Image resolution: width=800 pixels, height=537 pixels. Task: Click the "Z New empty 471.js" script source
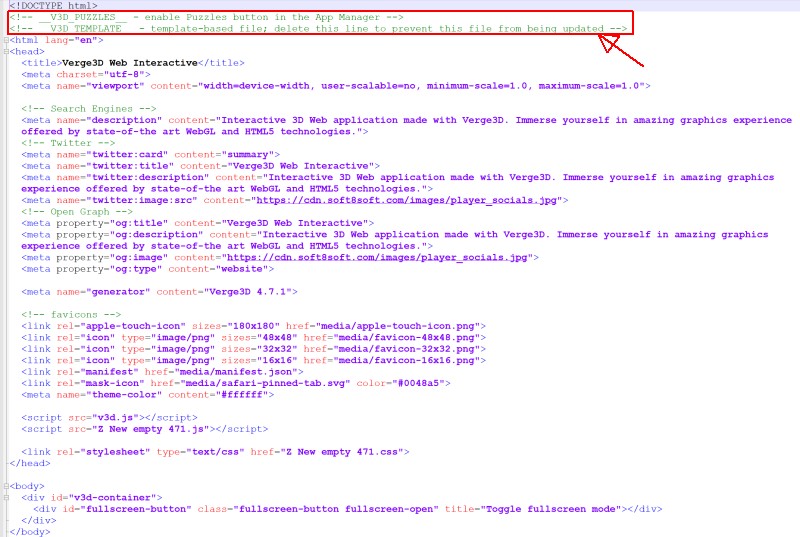point(151,429)
